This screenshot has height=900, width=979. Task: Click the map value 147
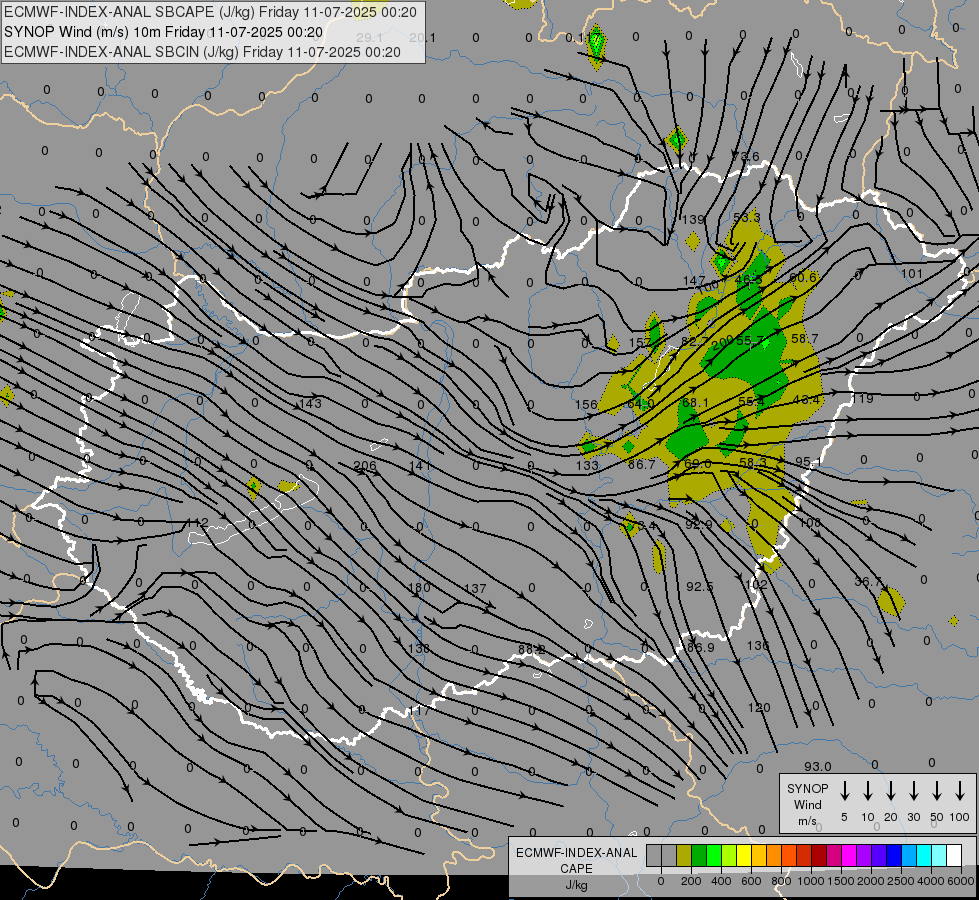coord(694,280)
